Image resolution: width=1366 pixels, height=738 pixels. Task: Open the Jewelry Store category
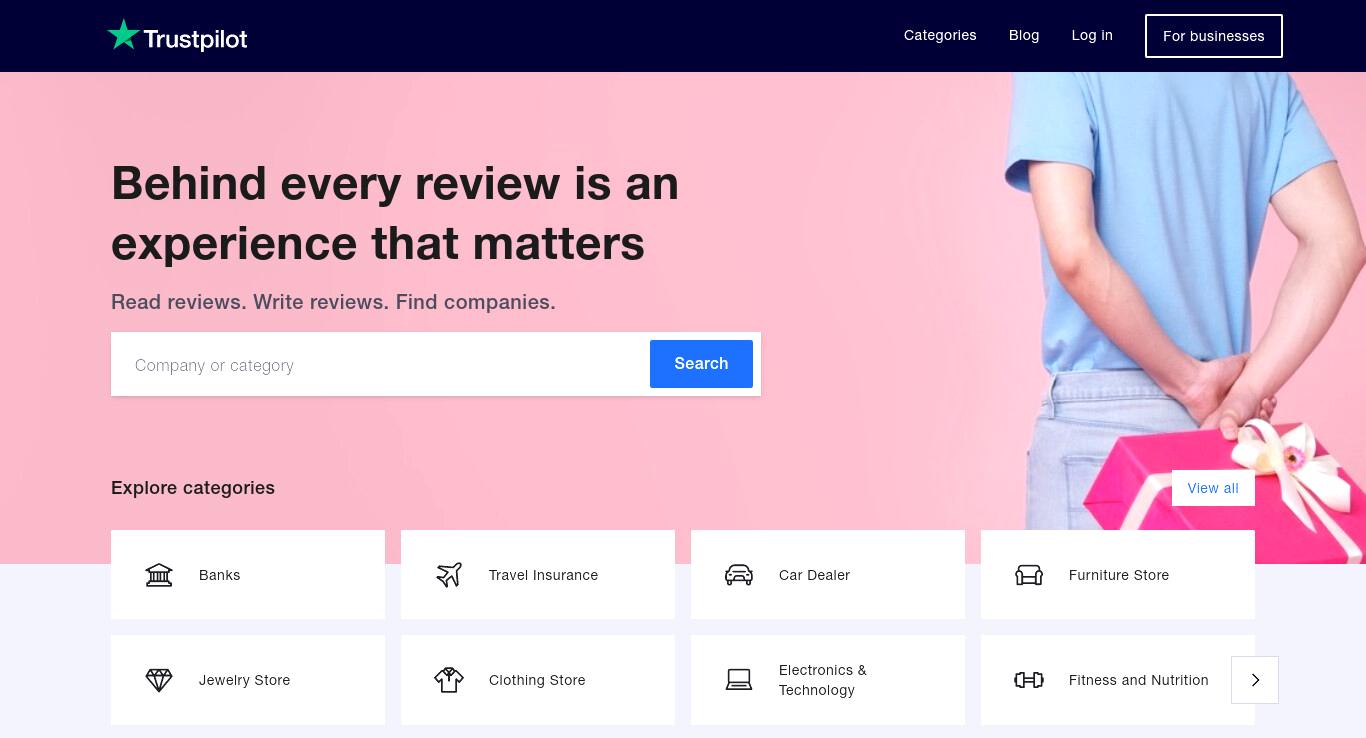click(248, 680)
